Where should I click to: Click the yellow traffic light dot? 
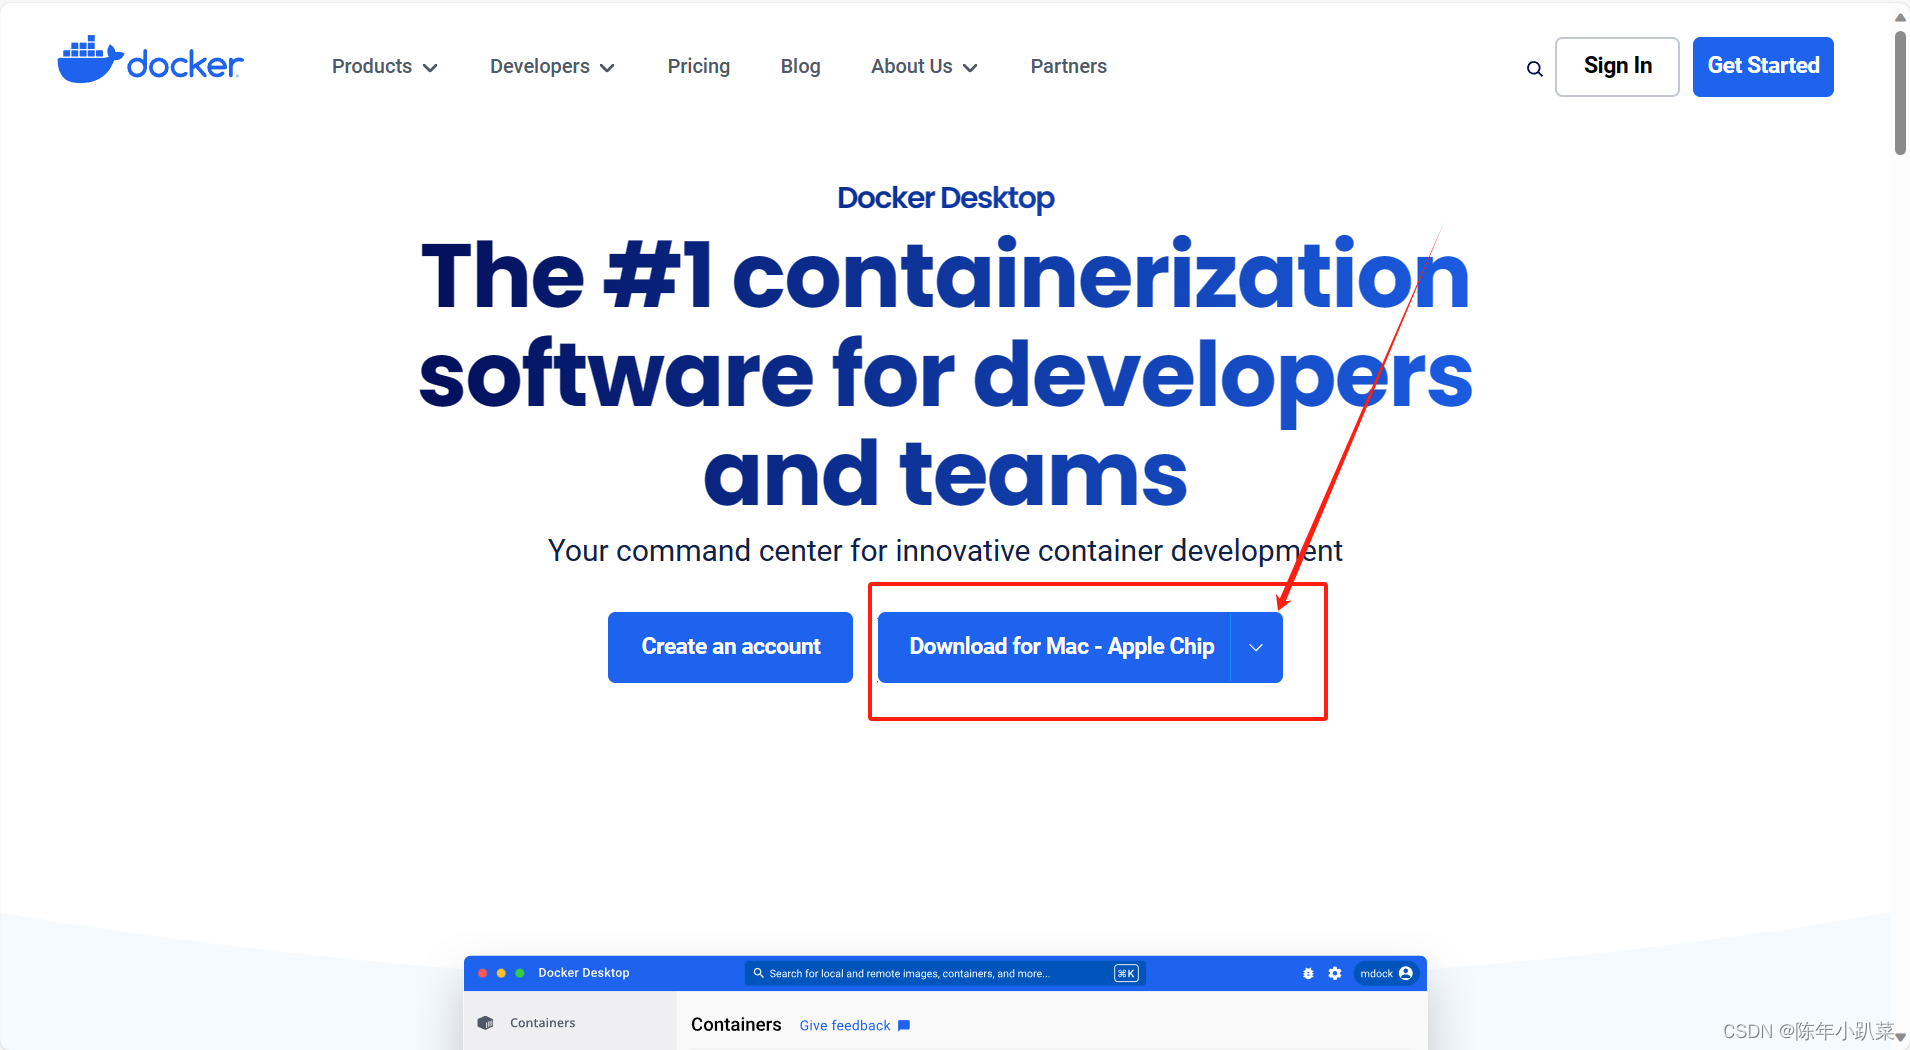point(501,972)
